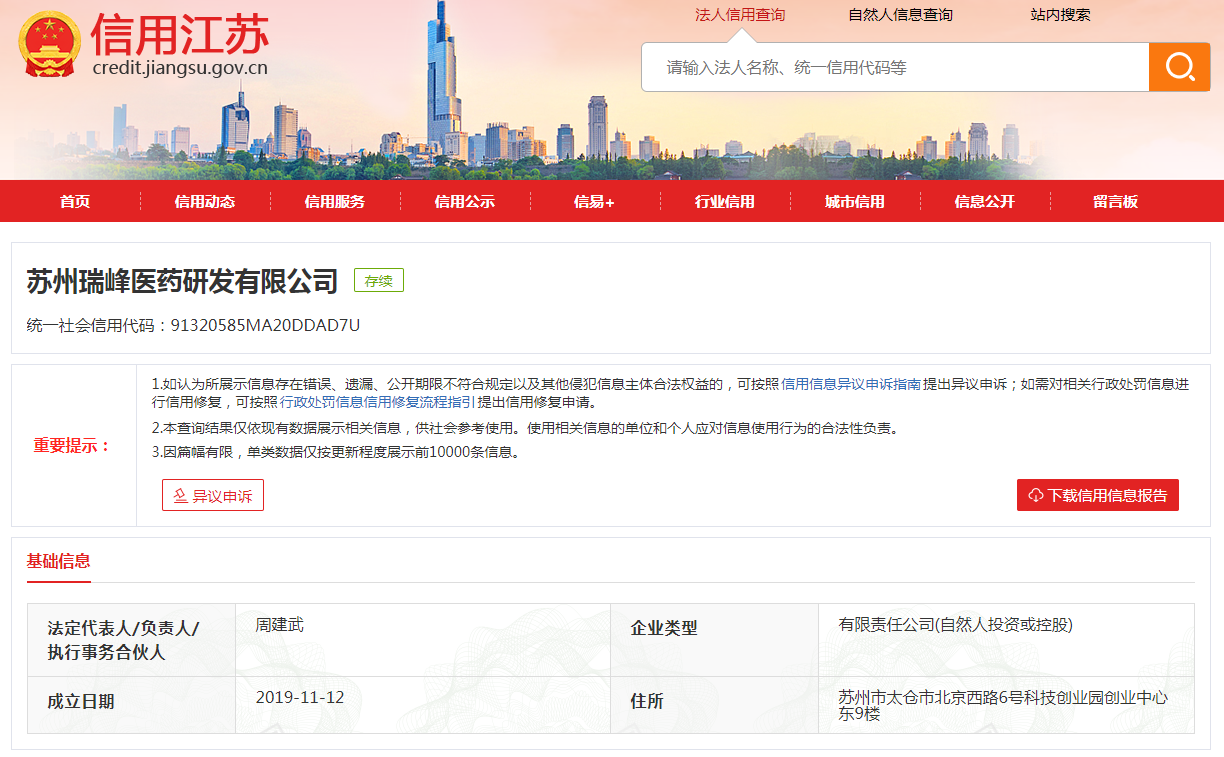Click the 重要提示 label
Screen dimensions: 1224x757
(73, 446)
